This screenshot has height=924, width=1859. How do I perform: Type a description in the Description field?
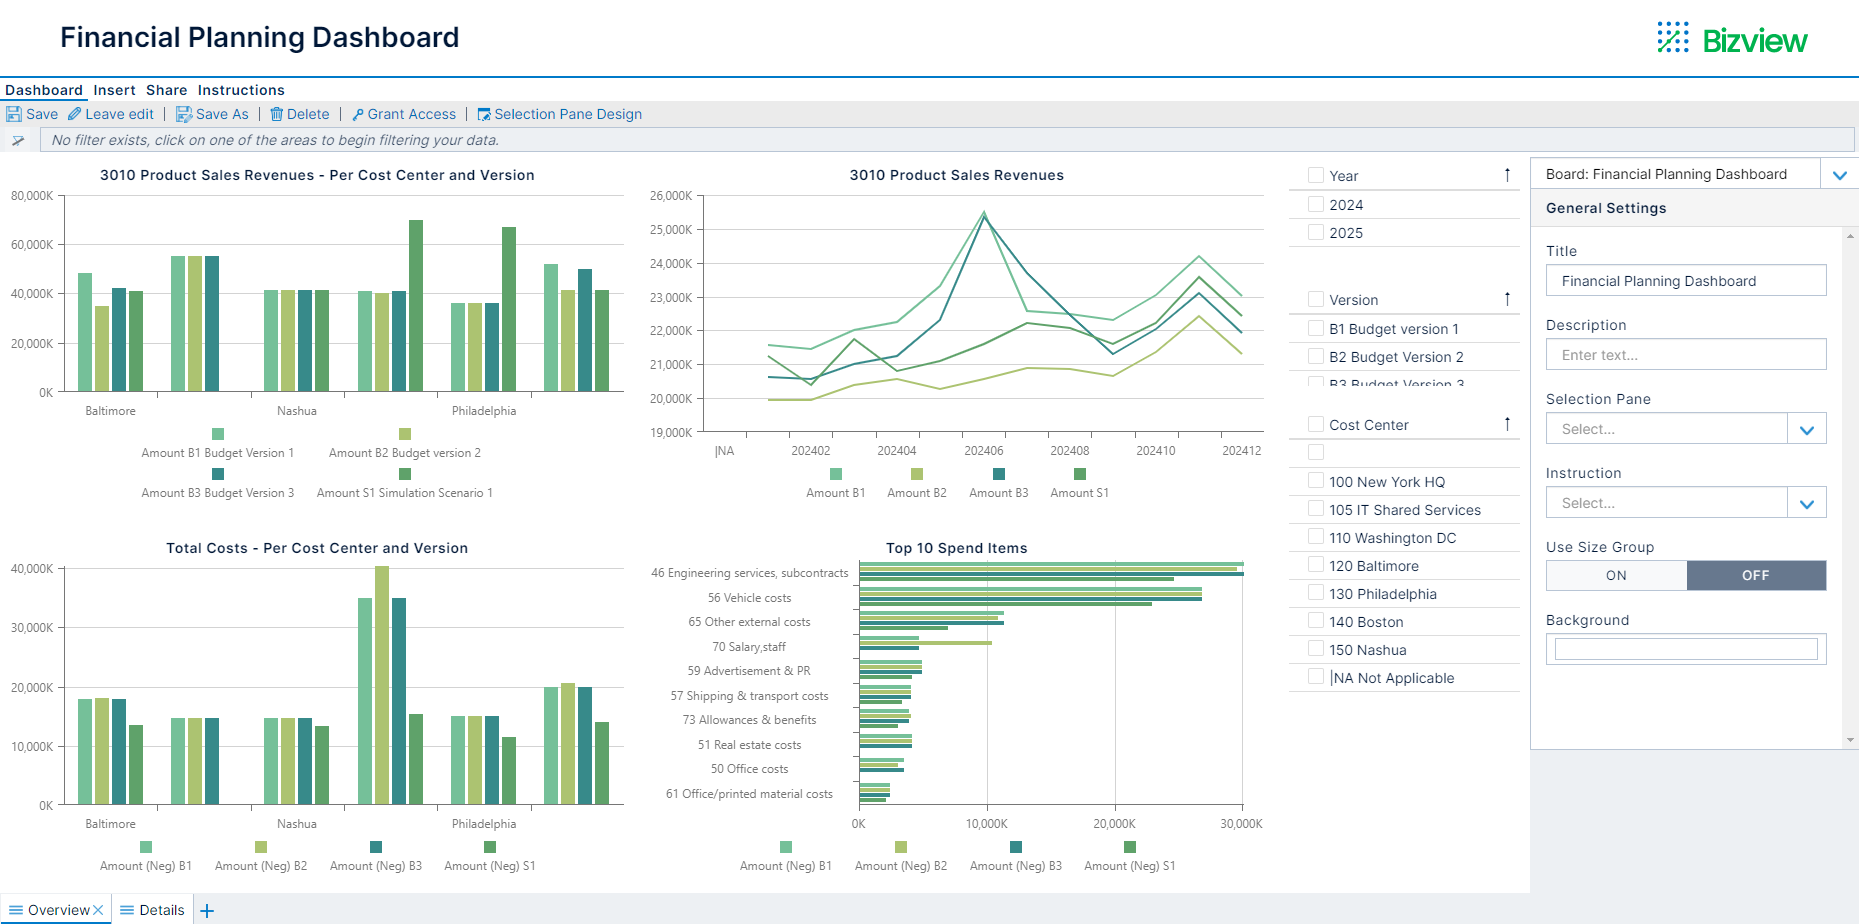point(1685,354)
